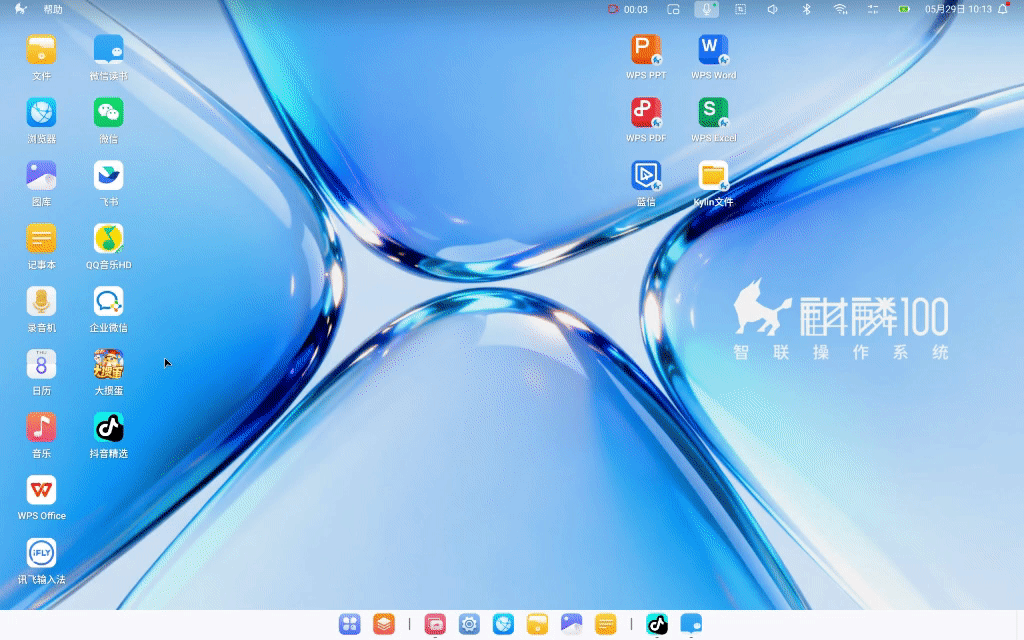
Task: Open the Kylin文件 desktop shortcut
Action: (x=713, y=176)
